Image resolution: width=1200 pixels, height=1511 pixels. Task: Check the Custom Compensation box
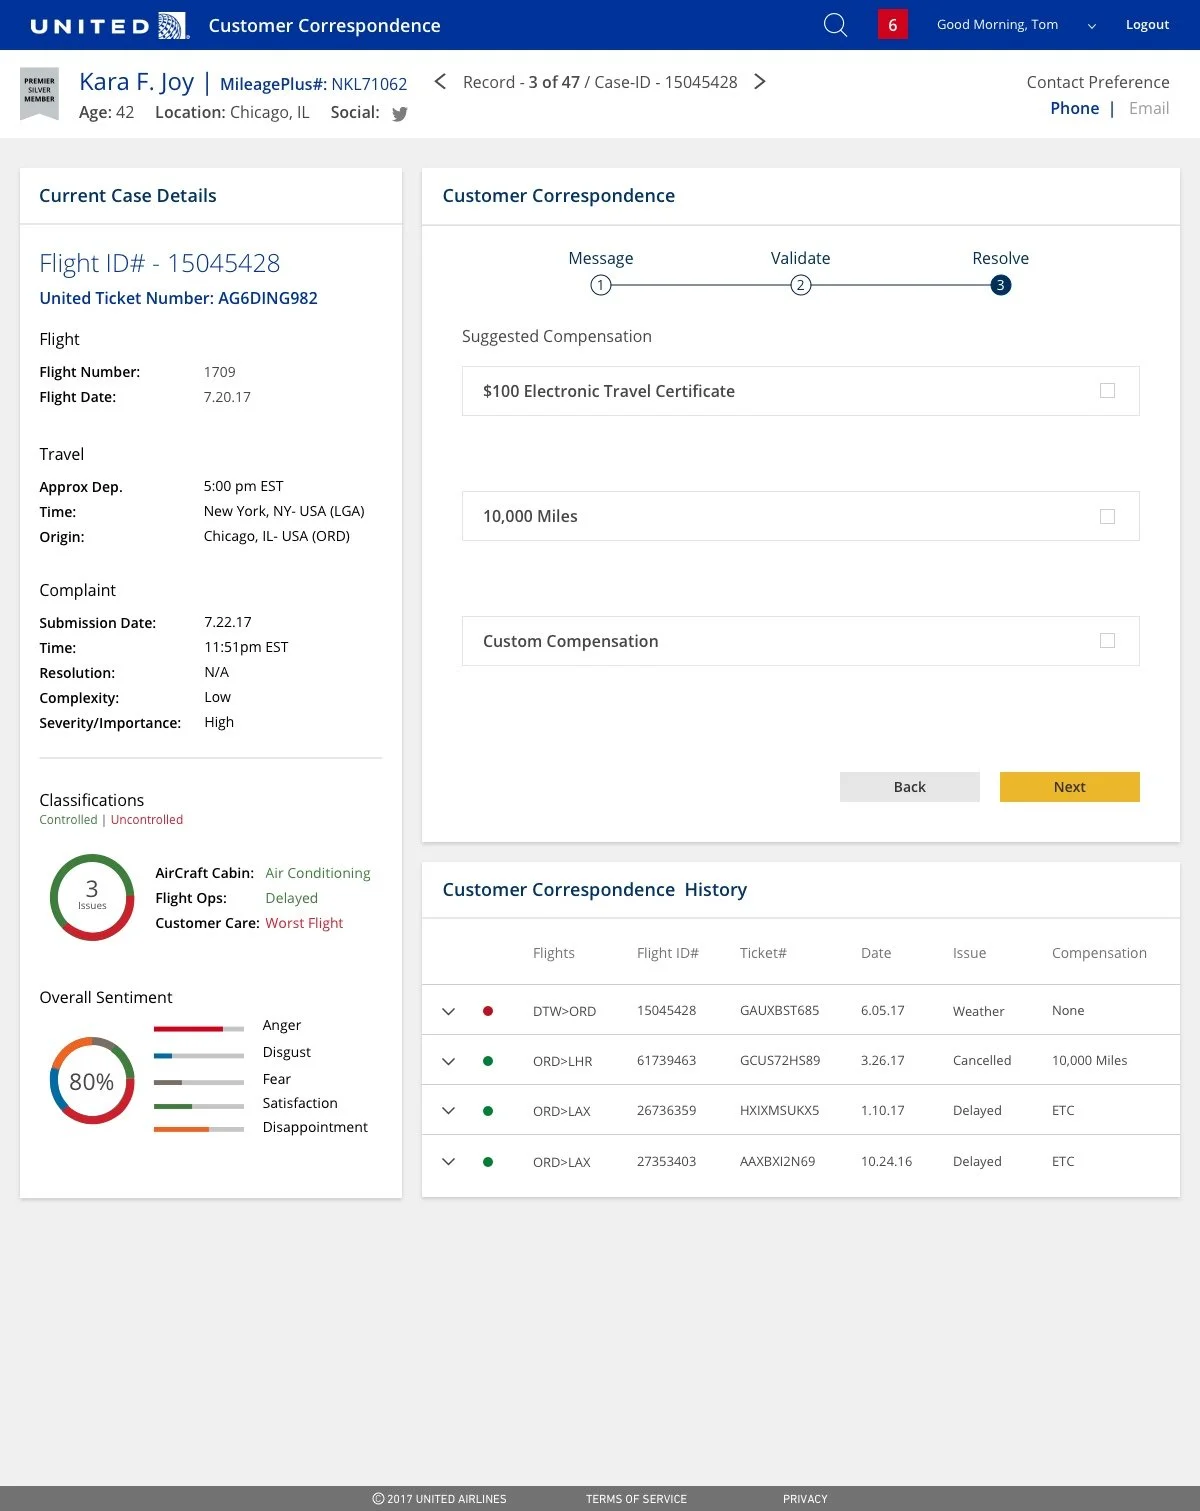(x=1107, y=641)
